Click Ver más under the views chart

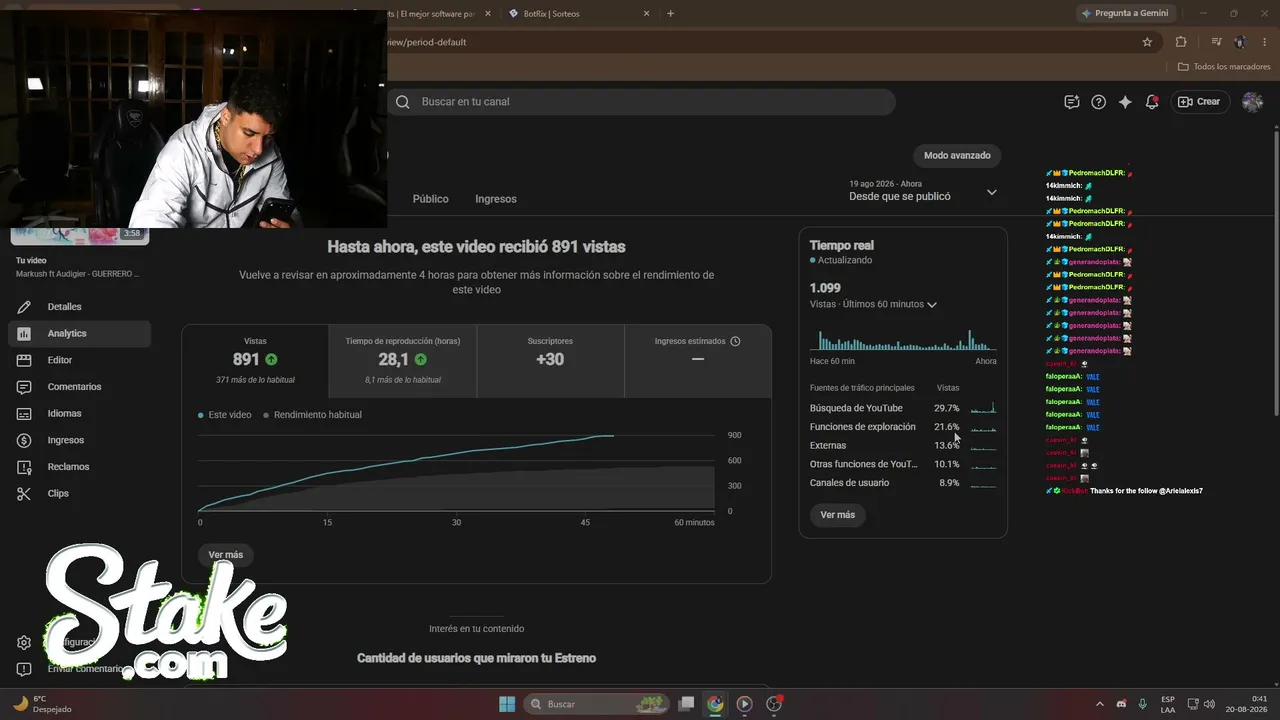tap(226, 555)
